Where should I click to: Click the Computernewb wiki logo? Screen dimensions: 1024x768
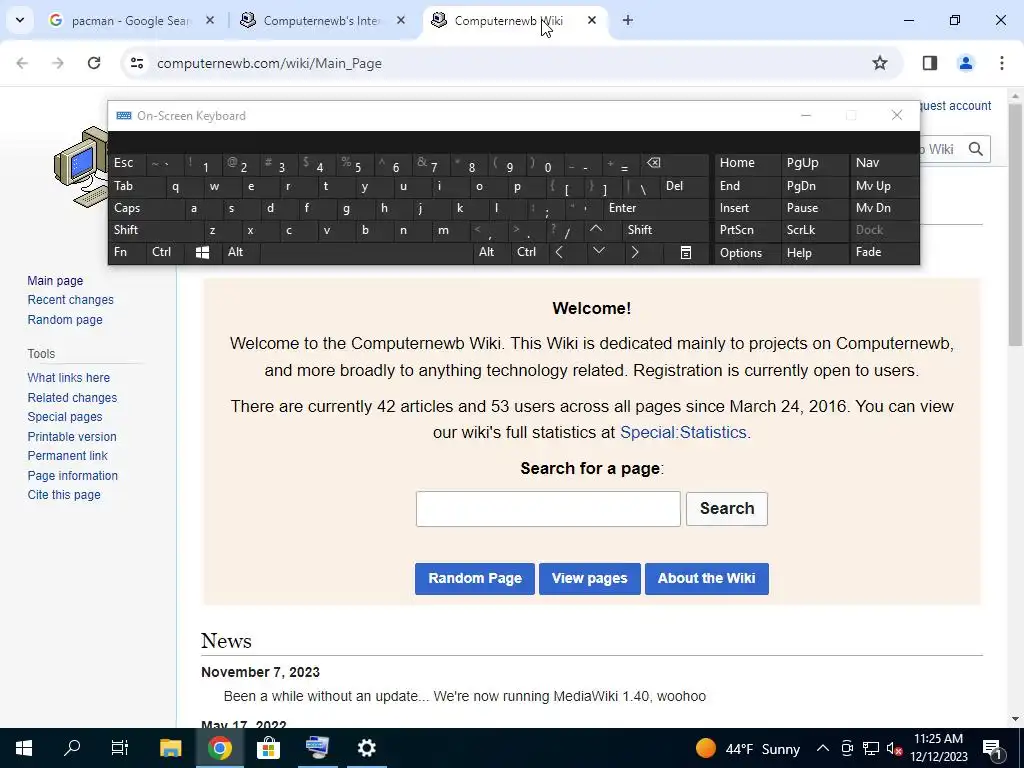click(x=81, y=167)
